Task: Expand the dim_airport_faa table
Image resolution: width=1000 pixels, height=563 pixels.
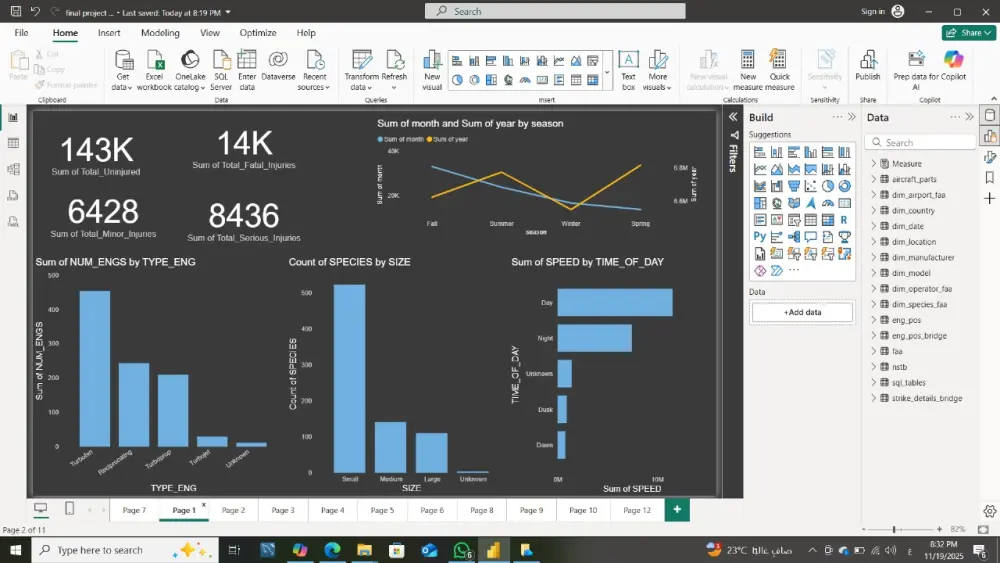Action: coord(874,195)
